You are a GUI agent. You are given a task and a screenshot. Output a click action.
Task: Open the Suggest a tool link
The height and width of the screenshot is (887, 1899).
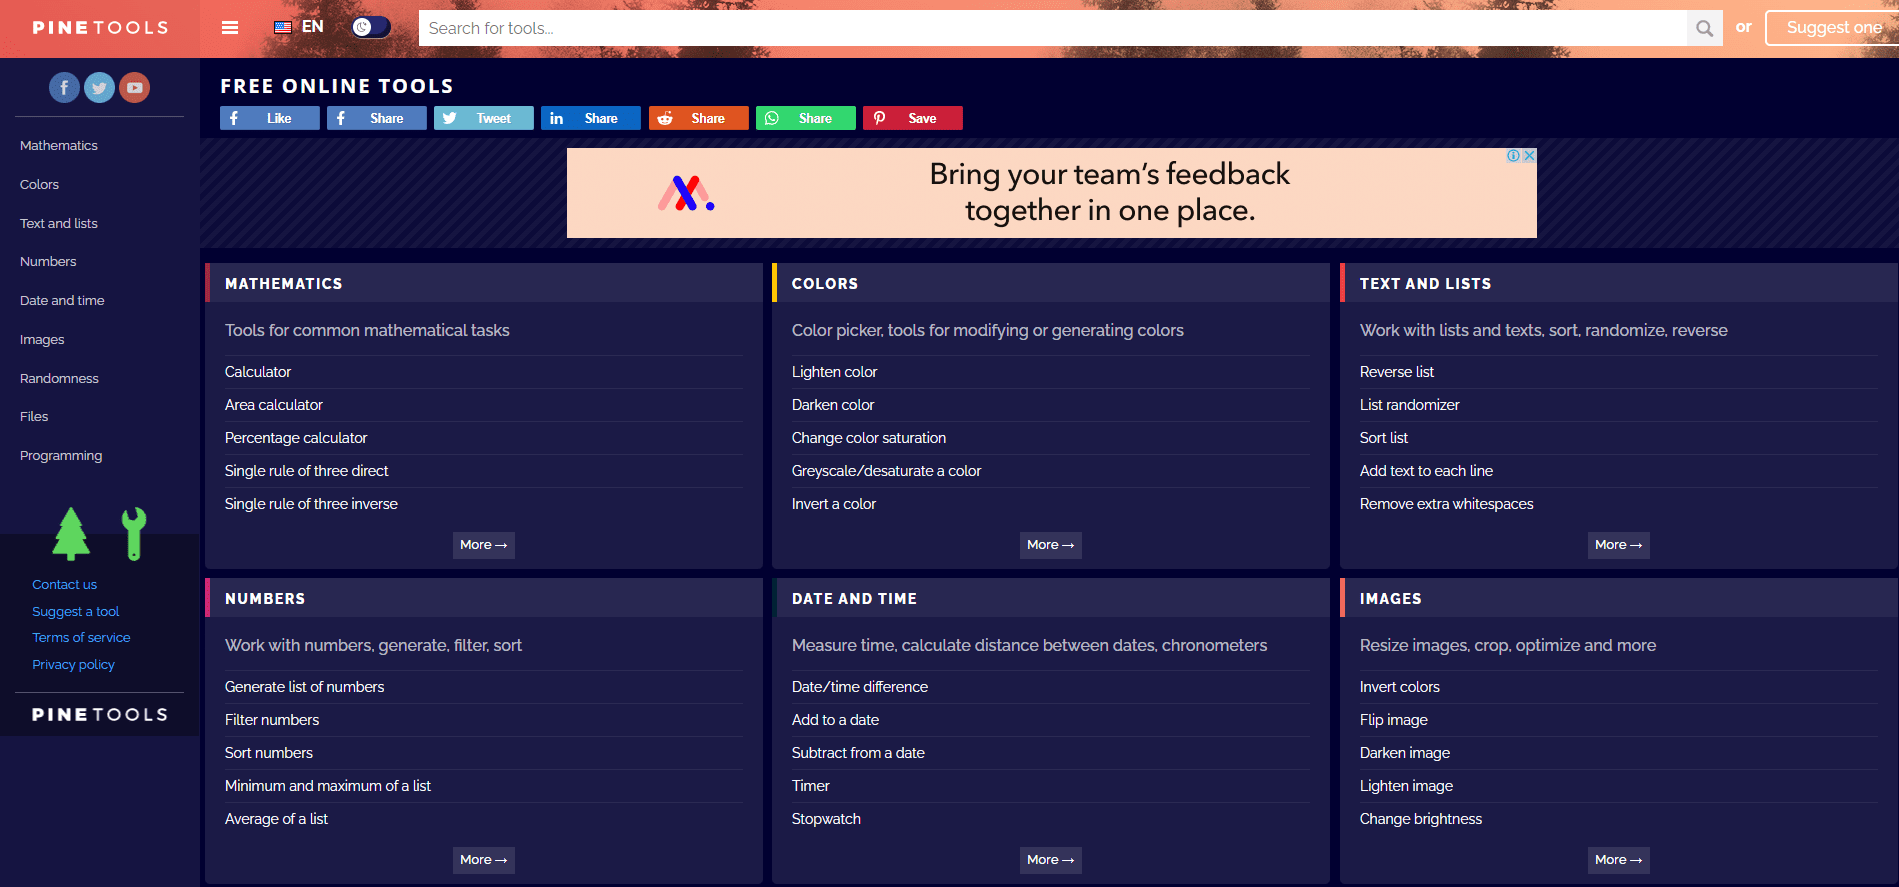pos(75,612)
